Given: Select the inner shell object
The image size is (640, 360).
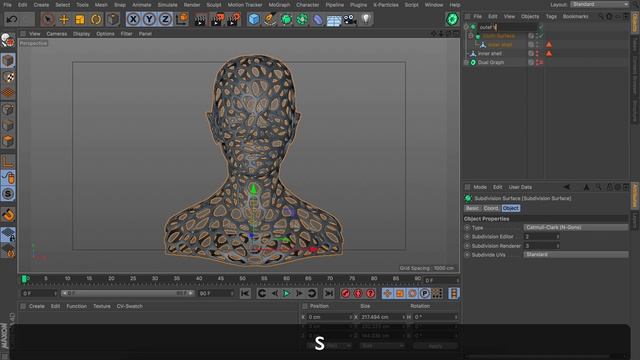Looking at the screenshot, I should click(x=489, y=53).
